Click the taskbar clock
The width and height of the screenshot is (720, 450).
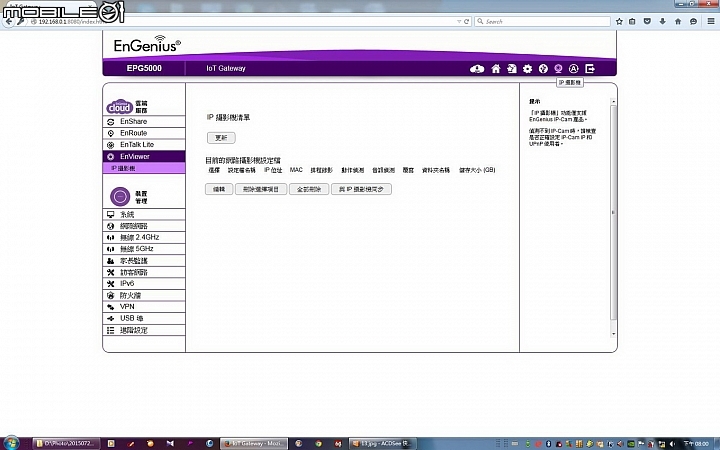coord(696,444)
